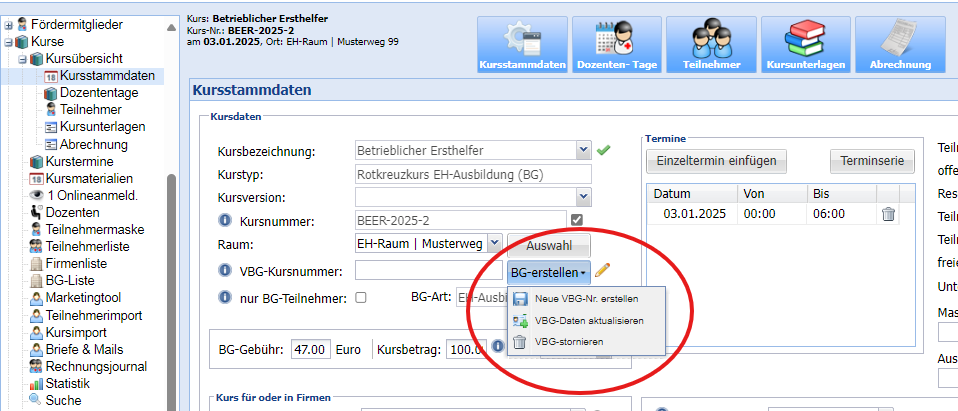
Task: Select Neue VBG-Nr. erstellen menu entry
Action: pos(586,298)
